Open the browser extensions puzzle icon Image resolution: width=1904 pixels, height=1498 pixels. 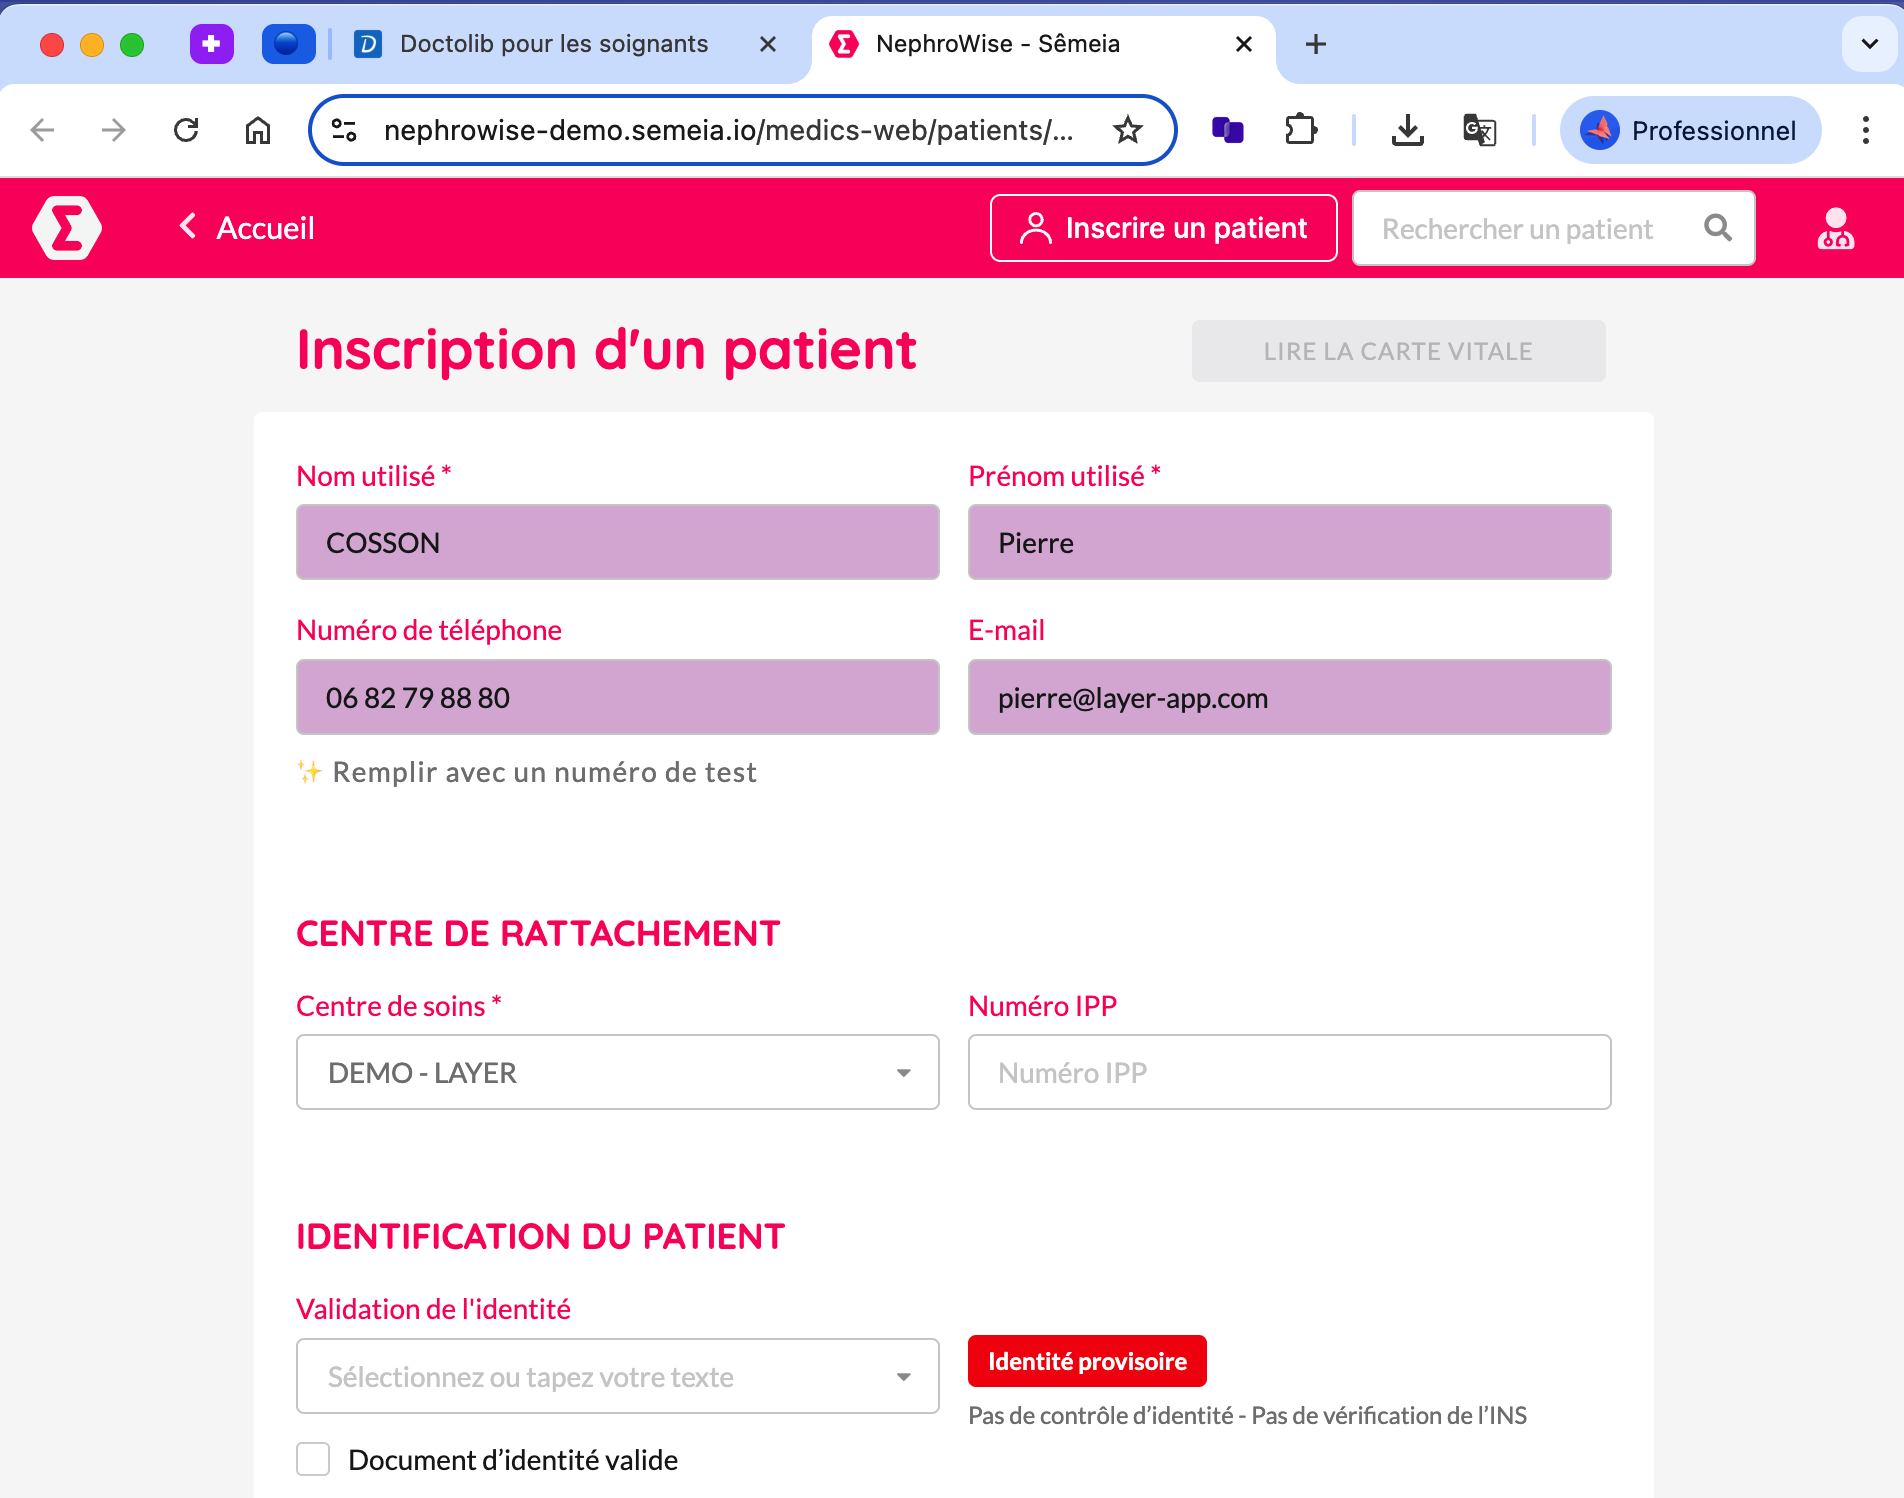(x=1301, y=130)
